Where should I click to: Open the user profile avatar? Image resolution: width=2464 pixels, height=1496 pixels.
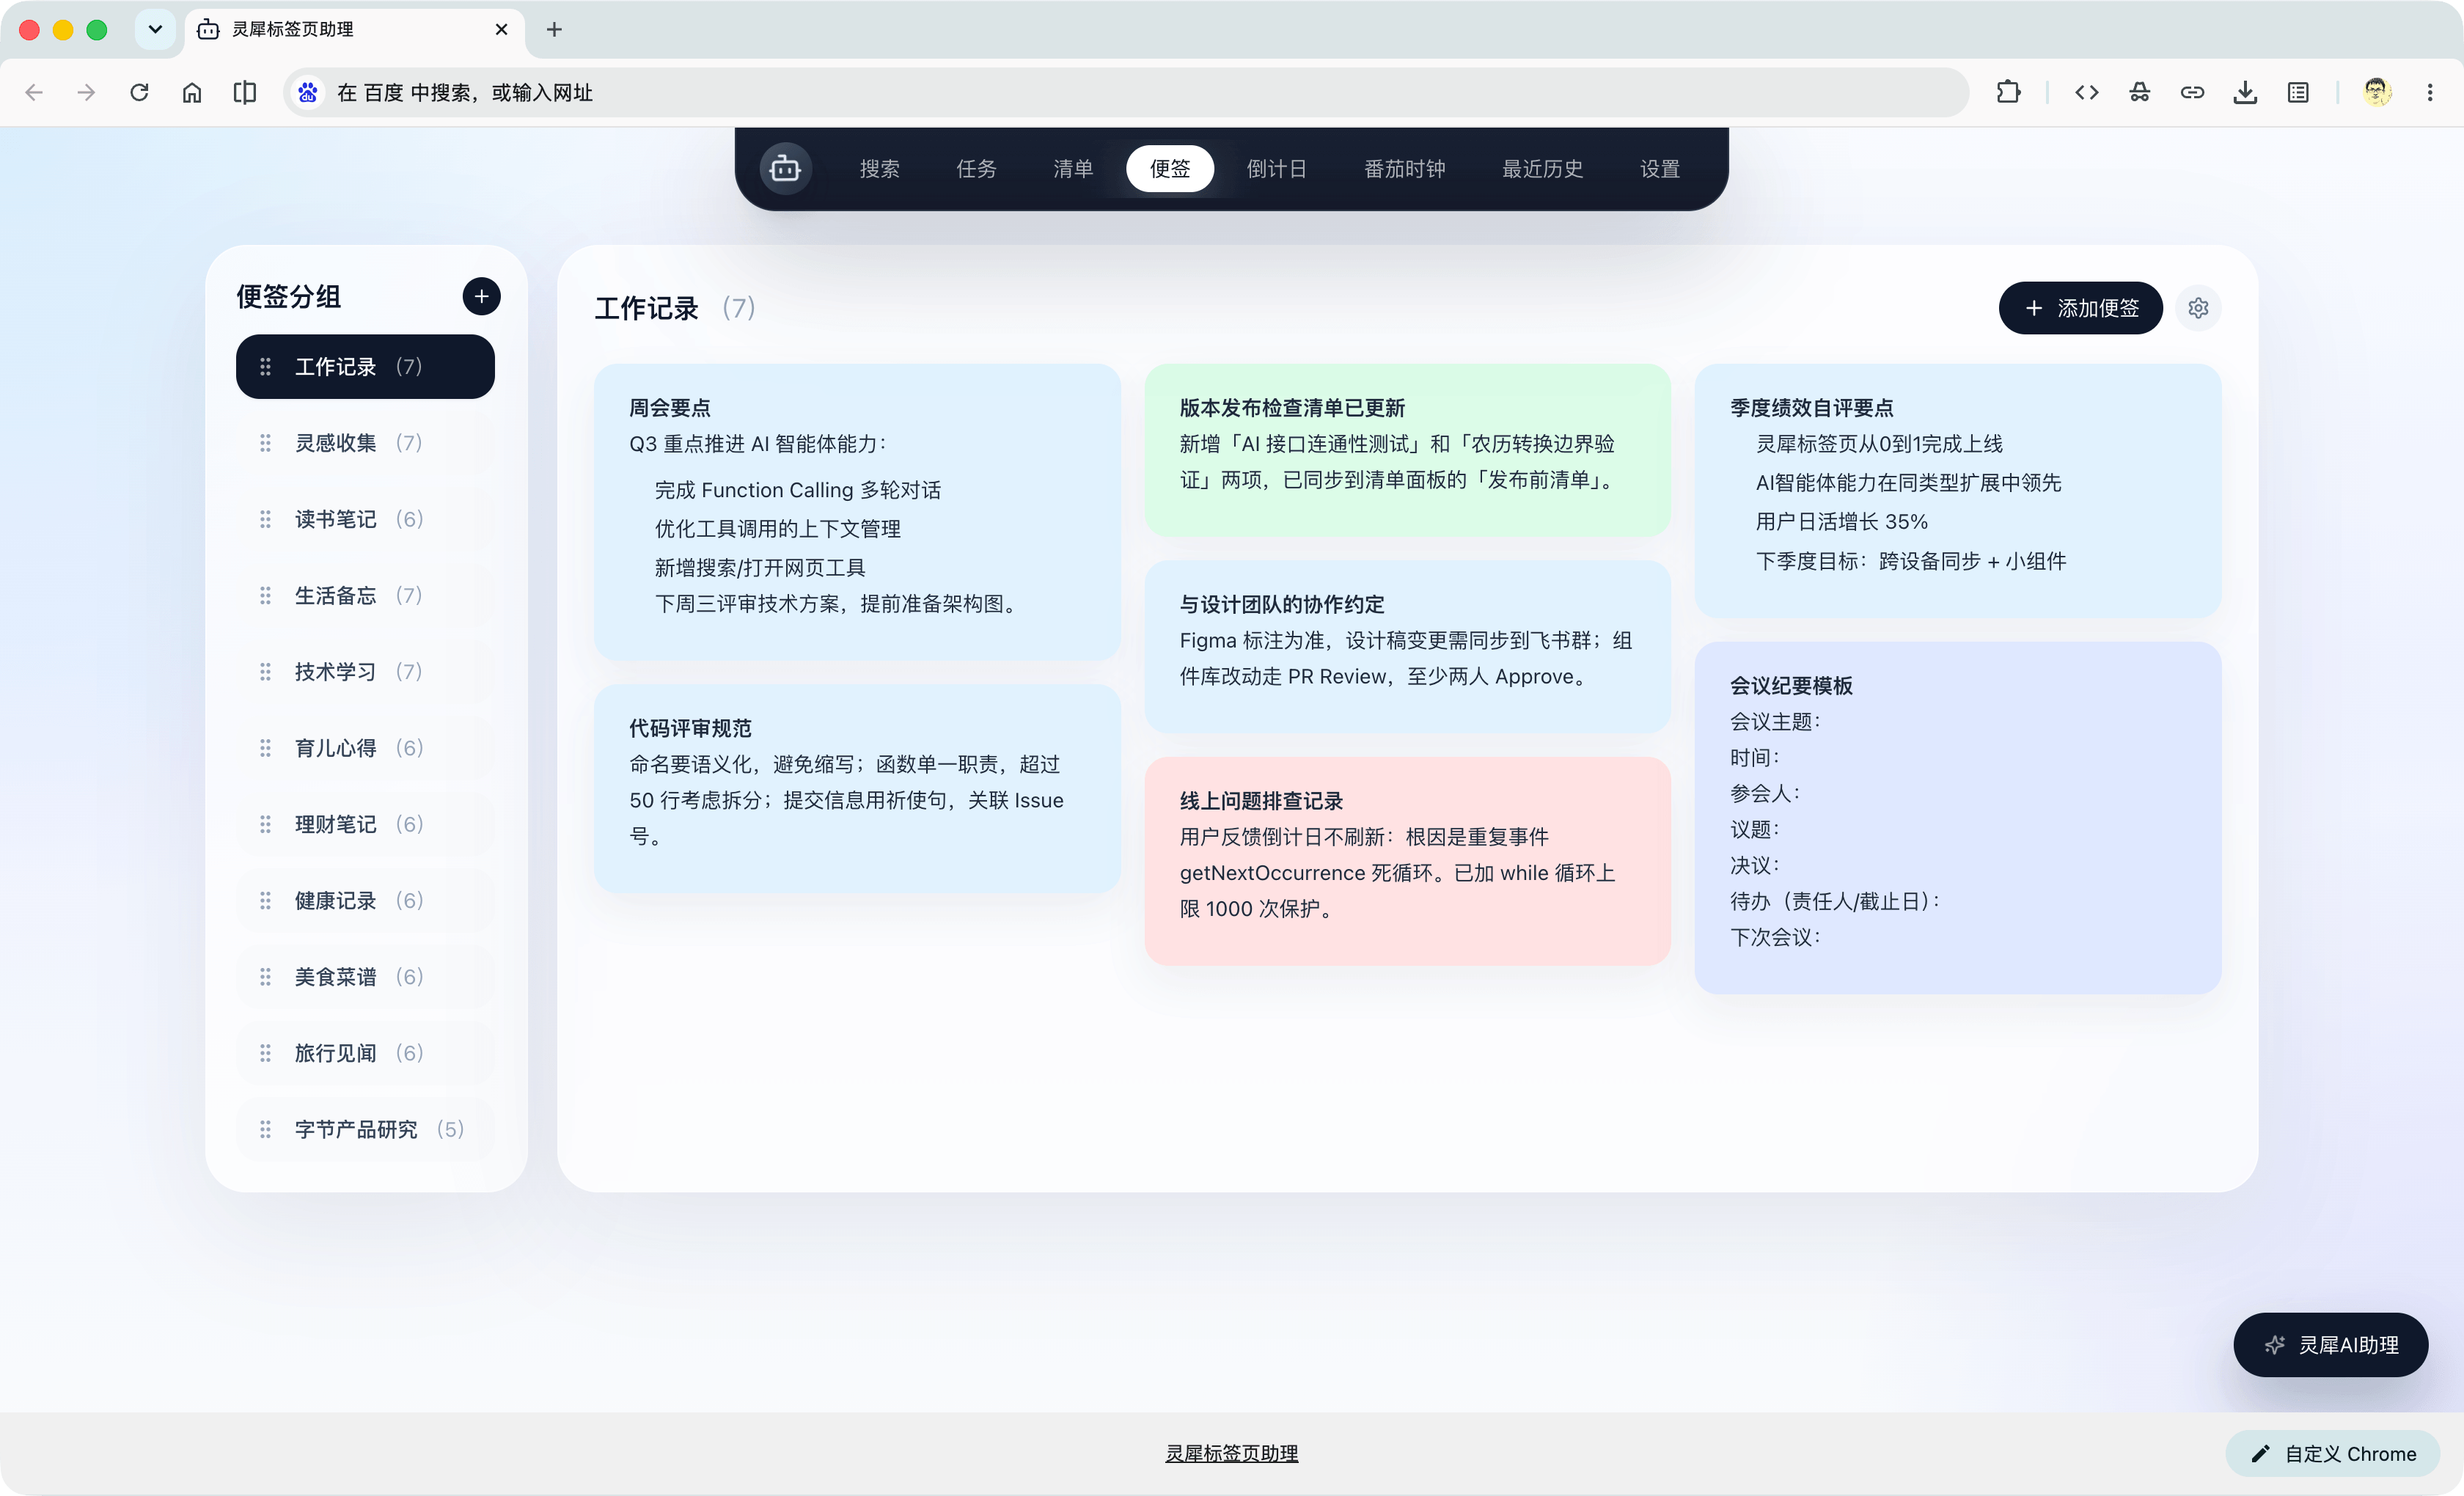pyautogui.click(x=2377, y=92)
